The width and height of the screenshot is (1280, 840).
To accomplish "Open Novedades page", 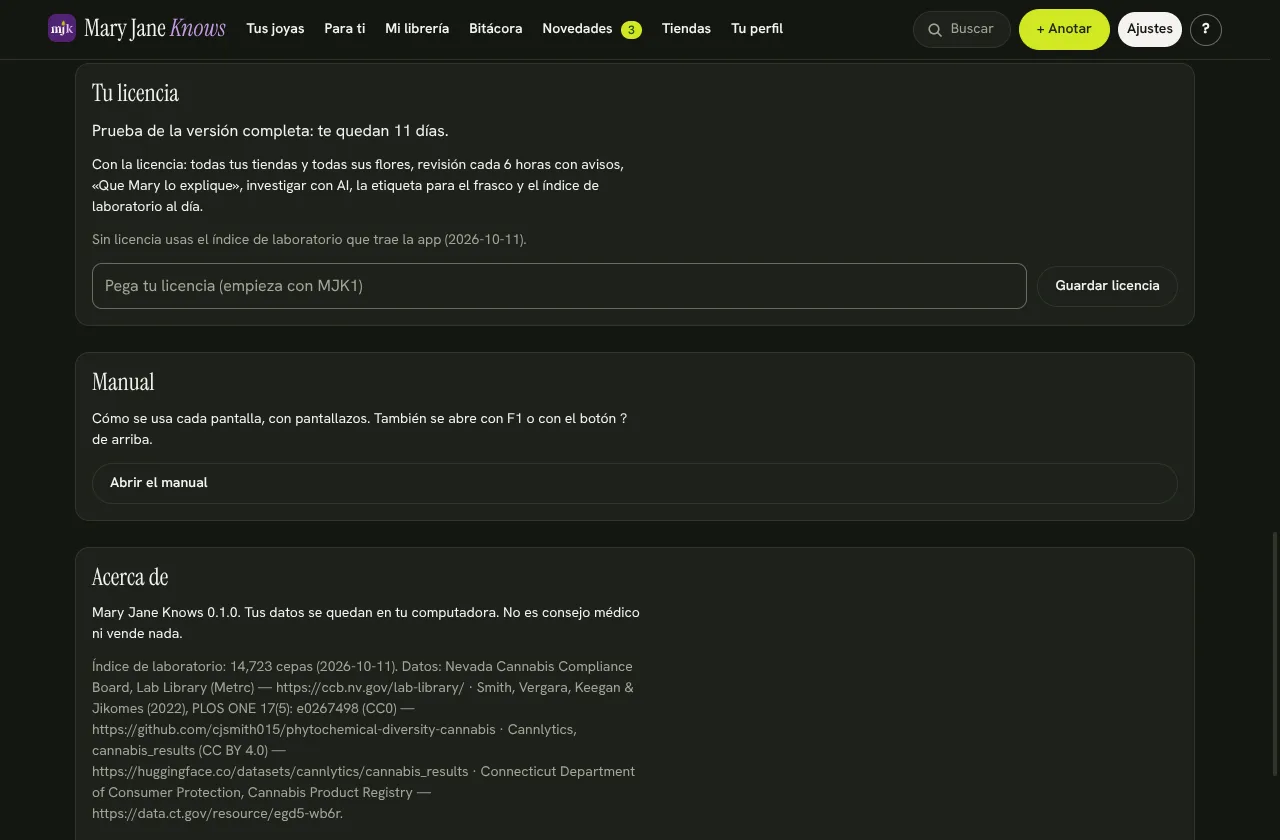I will [x=577, y=29].
